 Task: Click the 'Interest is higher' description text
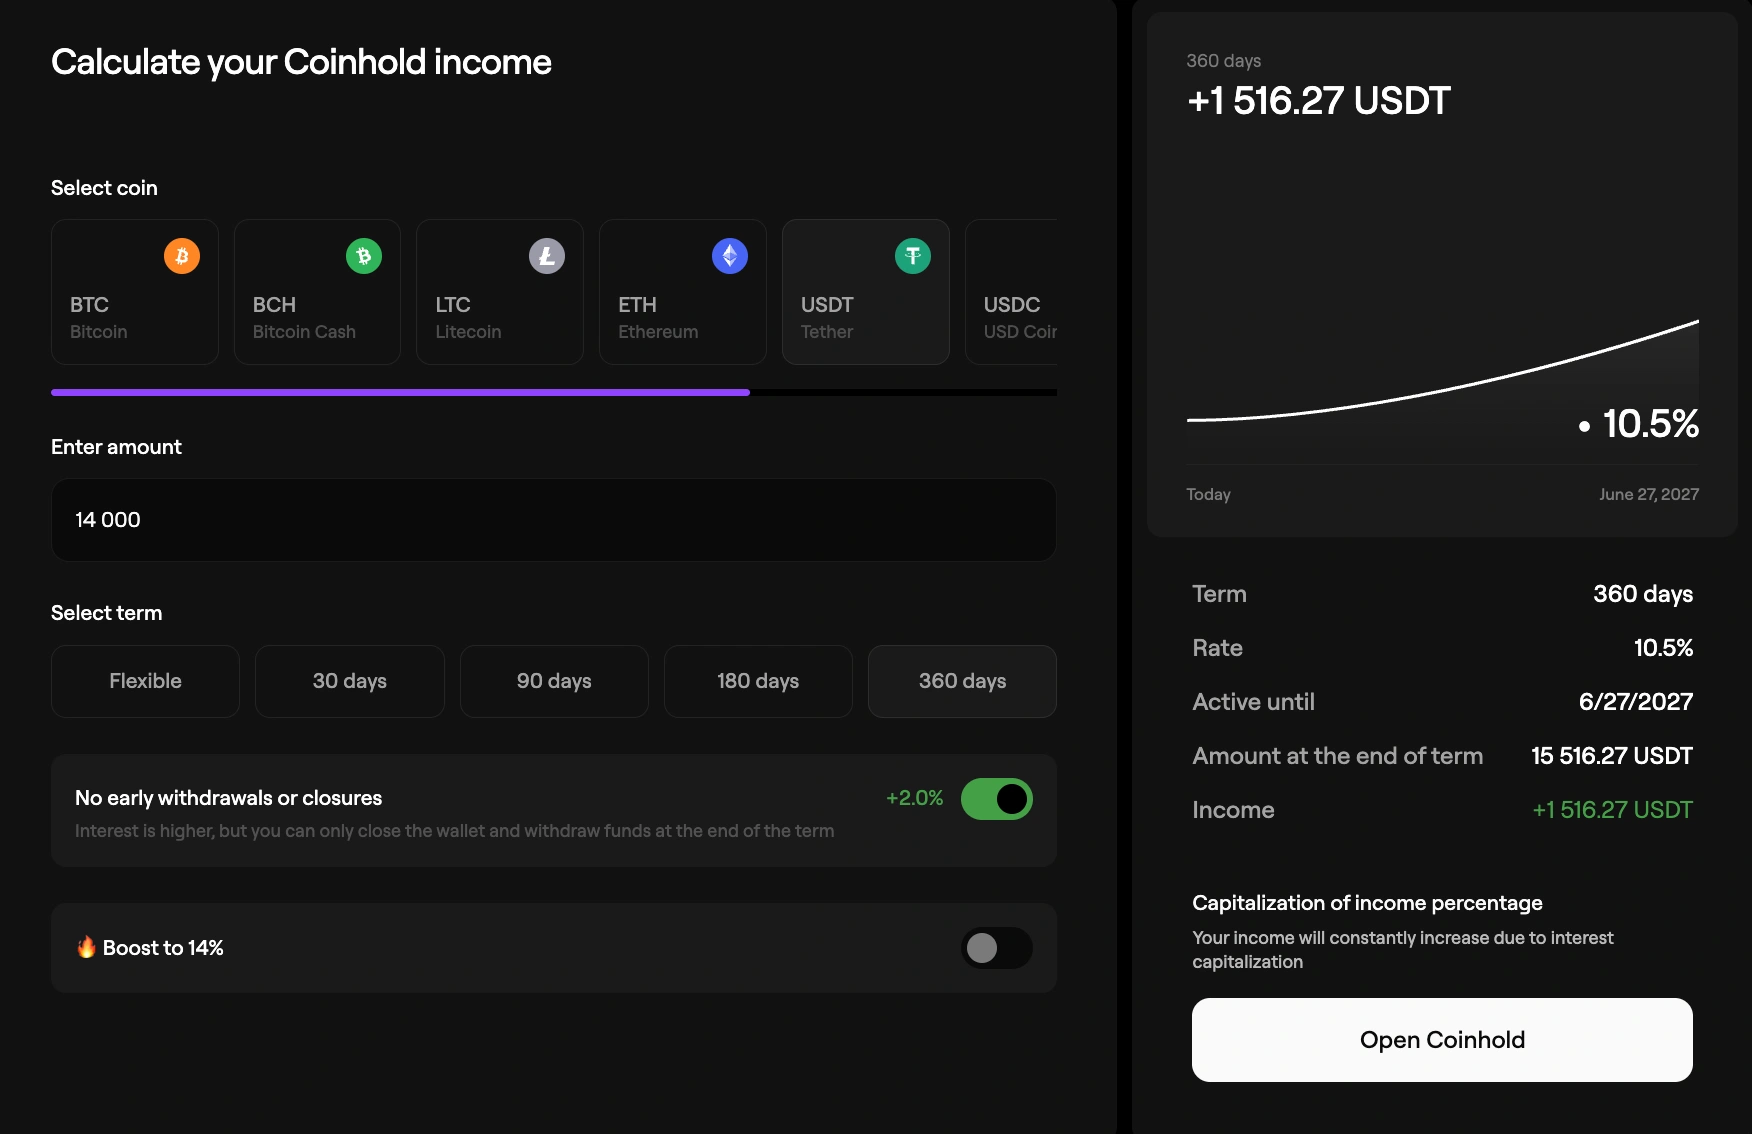pos(454,831)
